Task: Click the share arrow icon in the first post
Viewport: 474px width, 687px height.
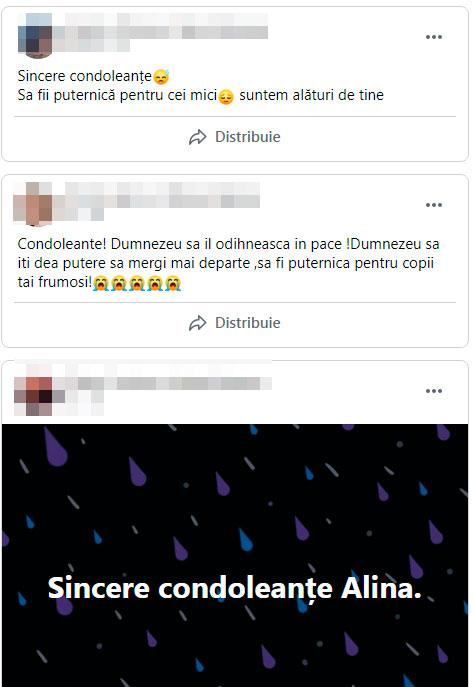Action: tap(197, 137)
